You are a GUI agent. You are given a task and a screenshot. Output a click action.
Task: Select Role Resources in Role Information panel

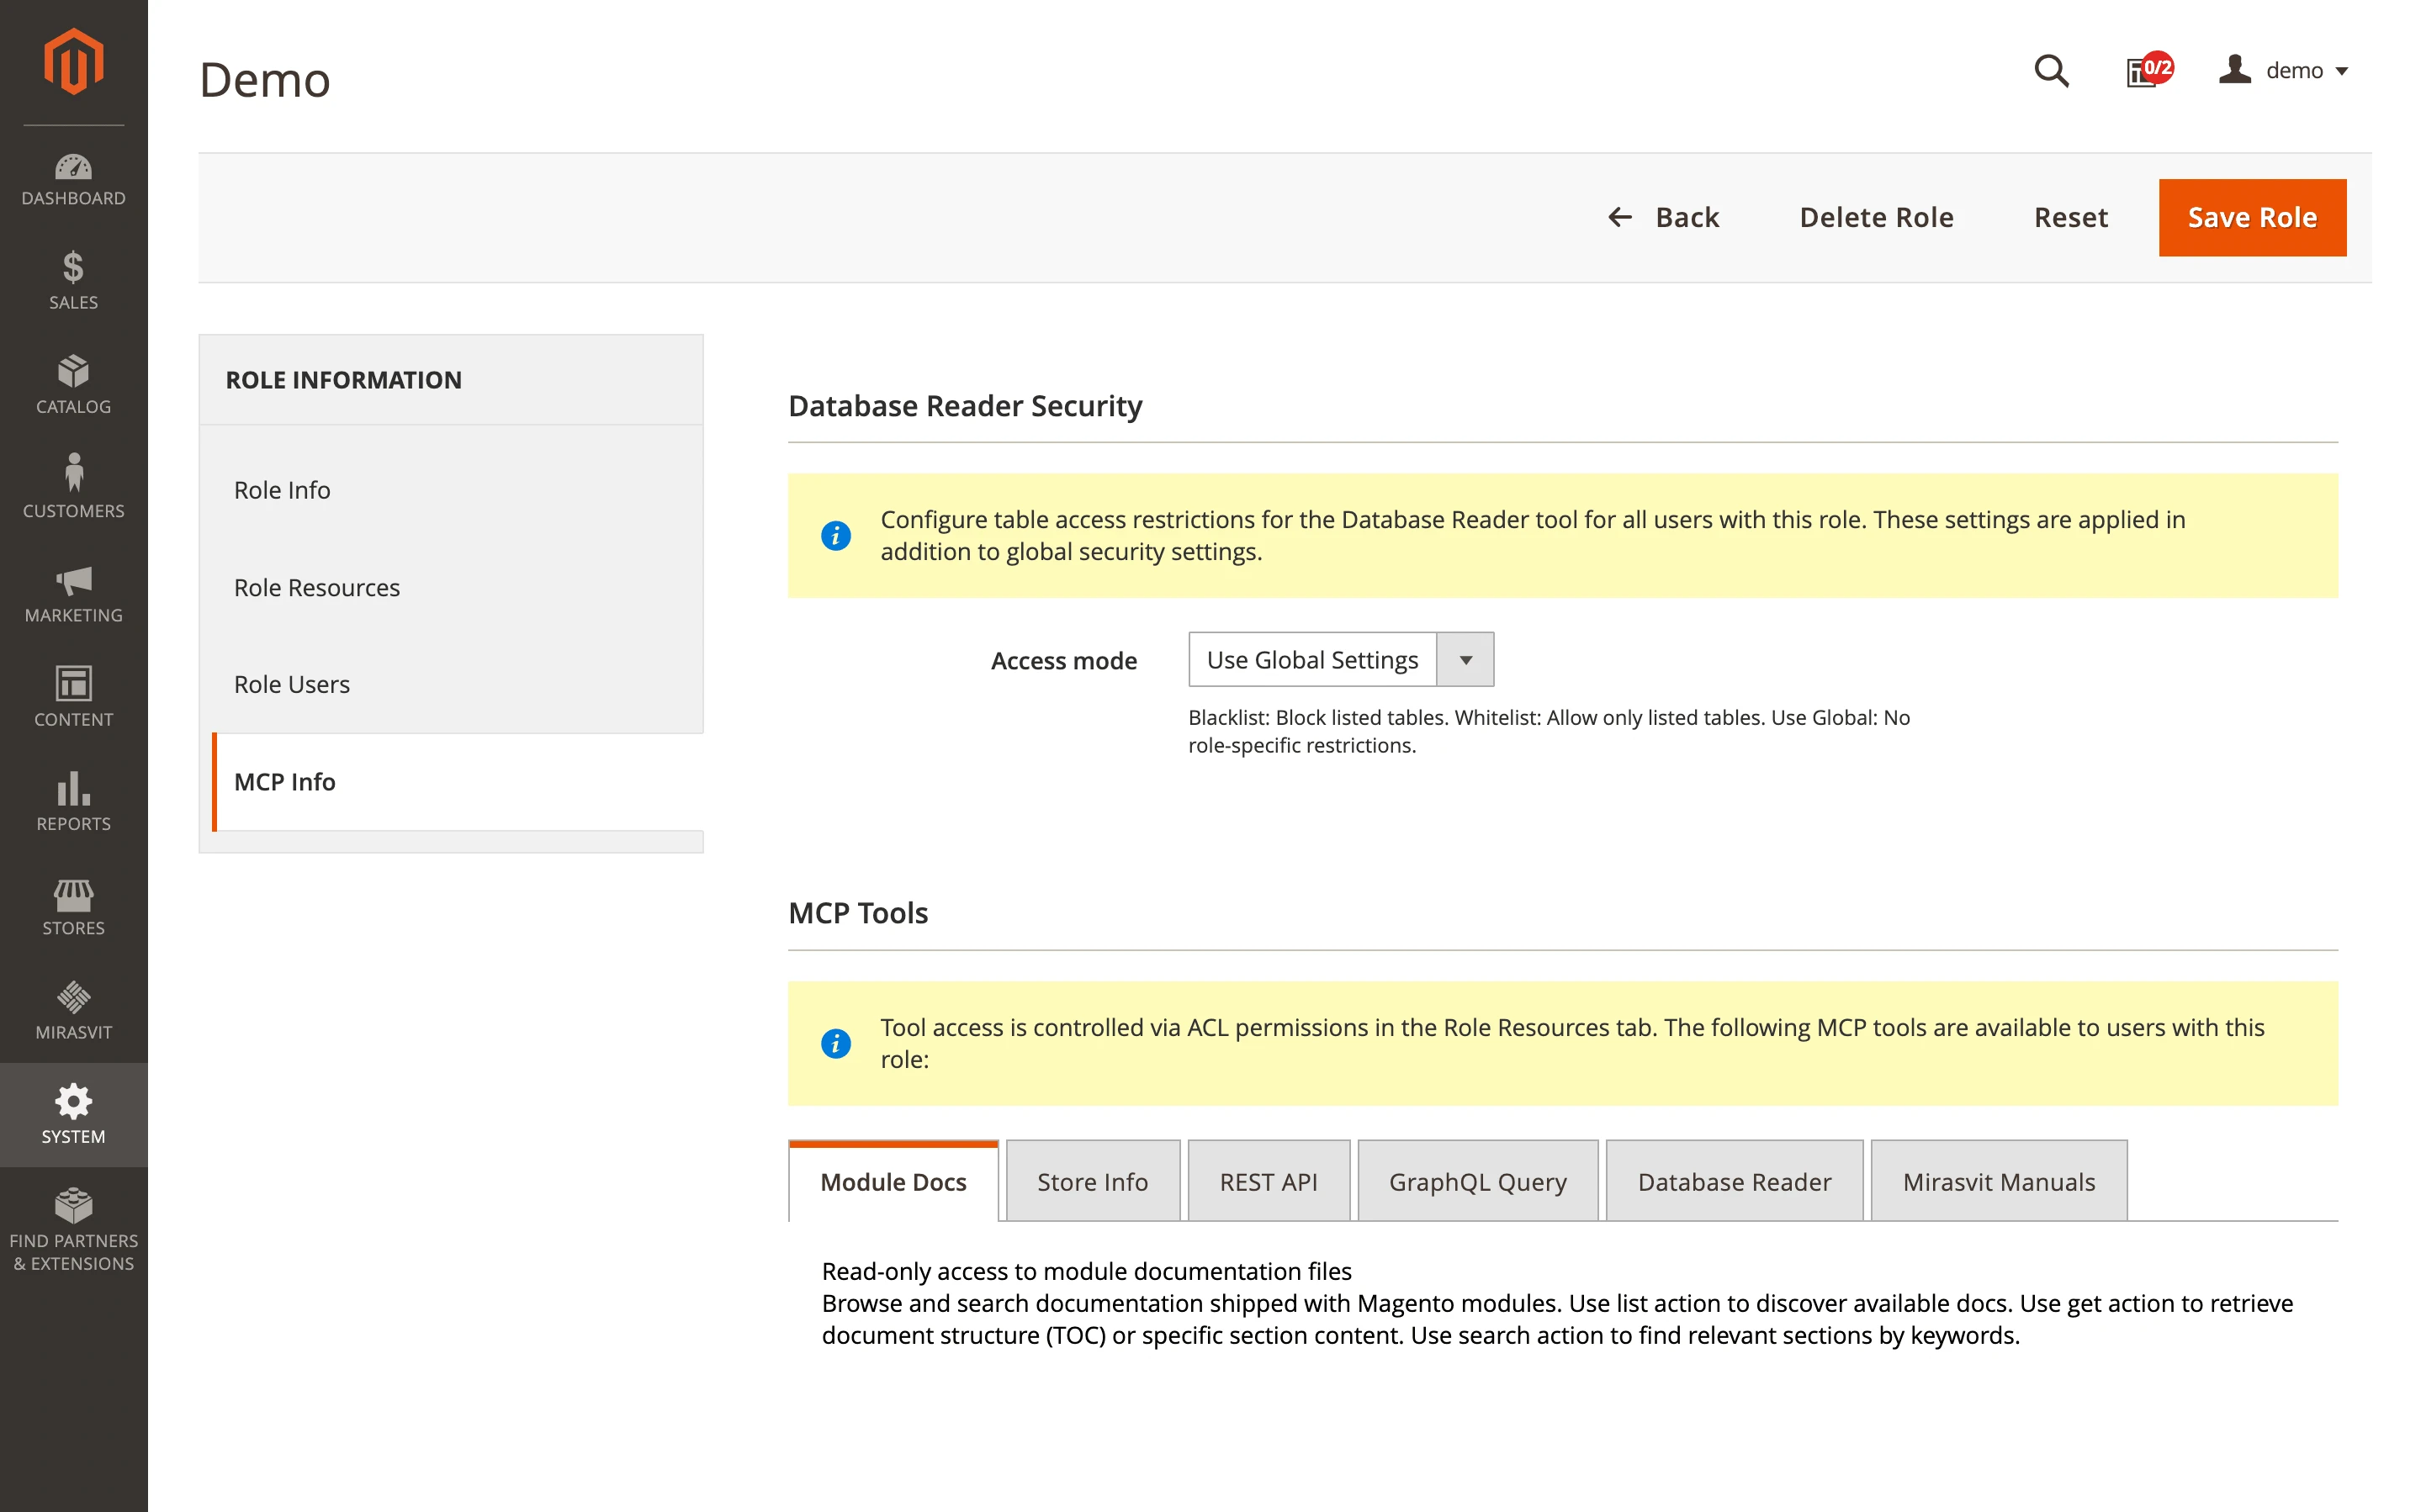pos(316,588)
